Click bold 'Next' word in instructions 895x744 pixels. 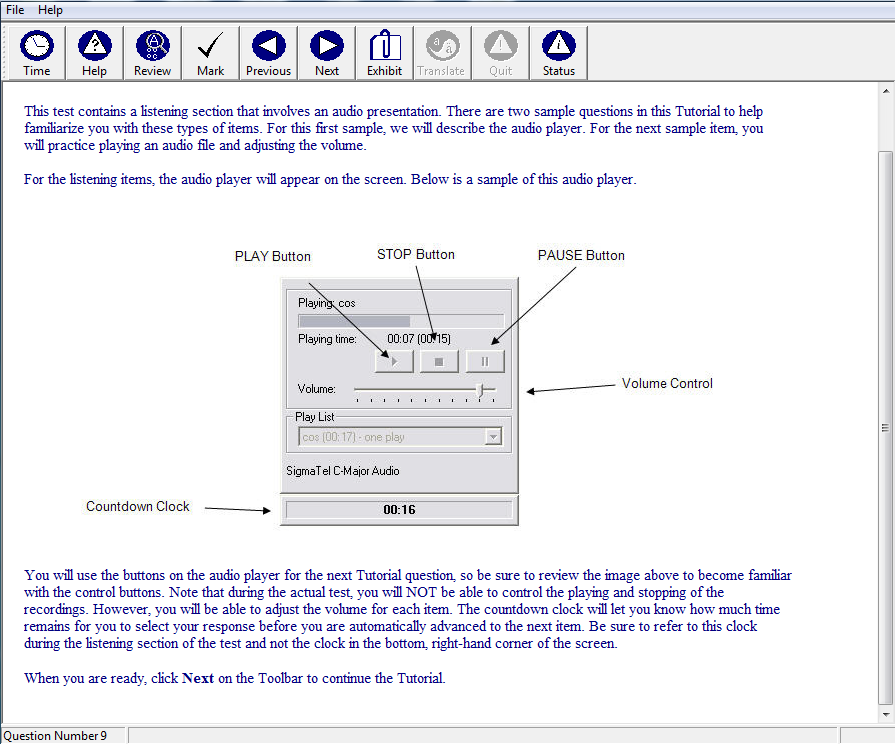pos(197,678)
